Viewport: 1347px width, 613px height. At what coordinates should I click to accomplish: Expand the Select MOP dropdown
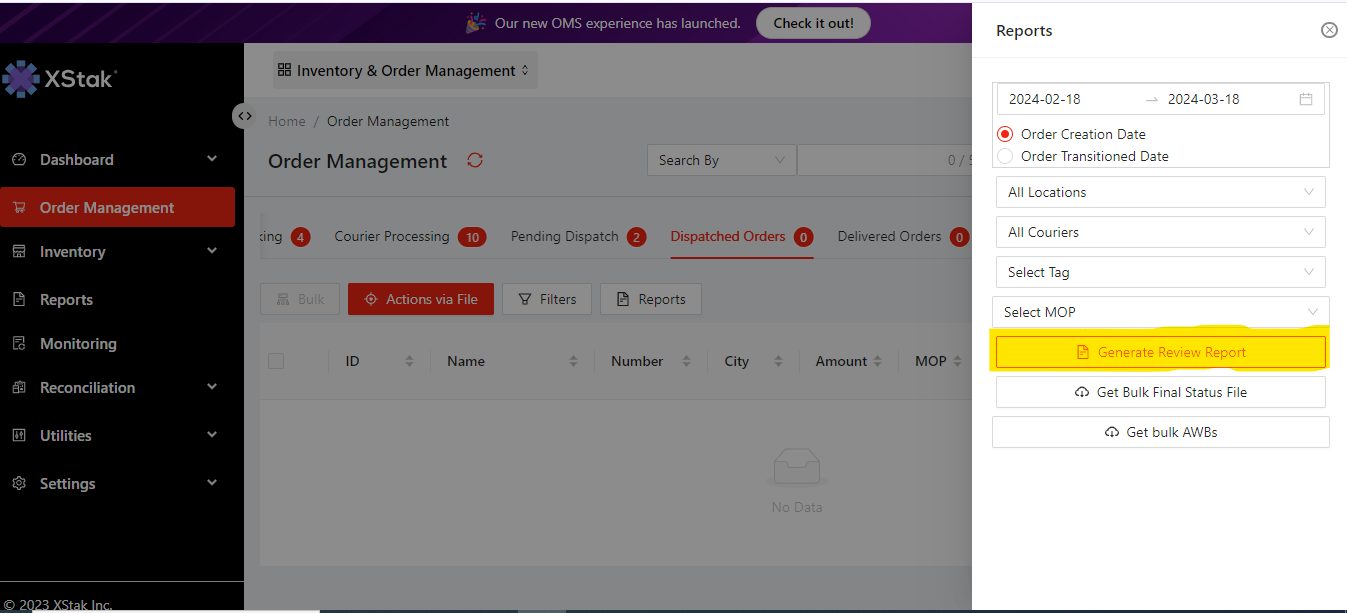point(1160,312)
